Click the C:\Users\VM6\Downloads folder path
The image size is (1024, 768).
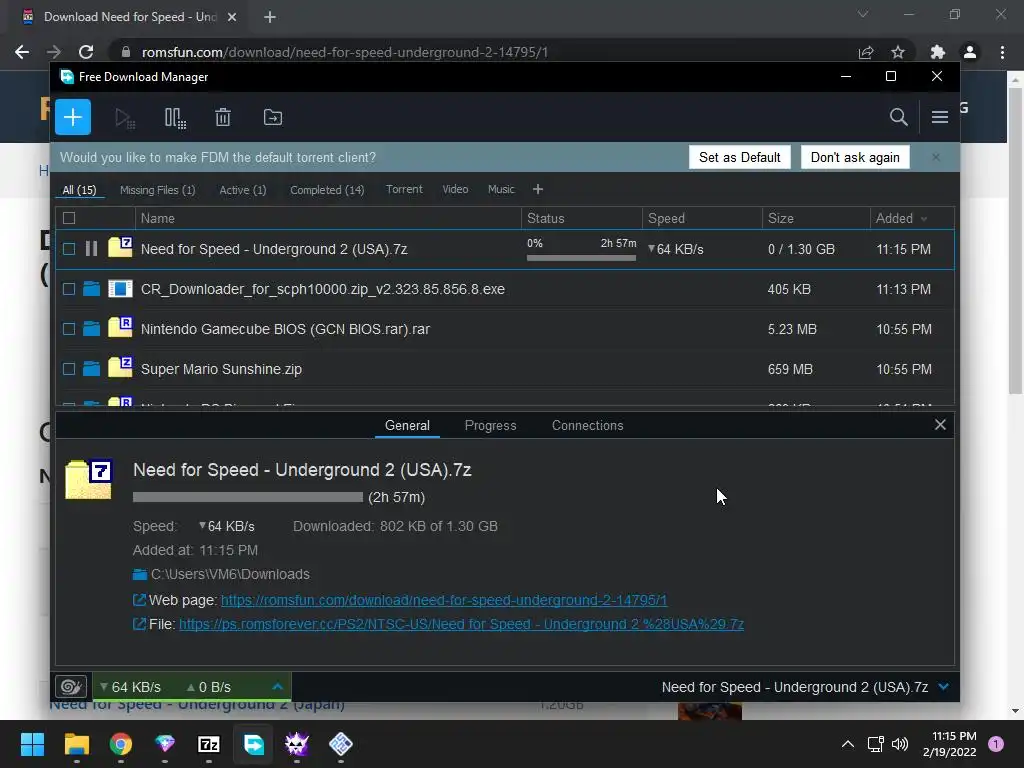(230, 574)
